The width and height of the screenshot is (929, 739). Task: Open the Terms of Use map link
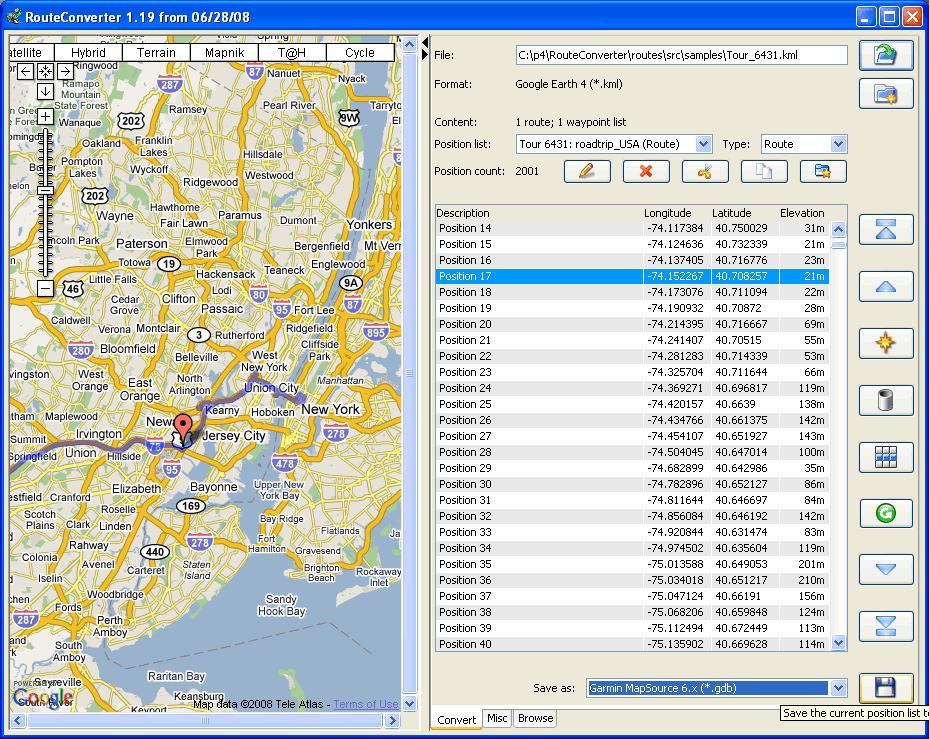coord(365,704)
